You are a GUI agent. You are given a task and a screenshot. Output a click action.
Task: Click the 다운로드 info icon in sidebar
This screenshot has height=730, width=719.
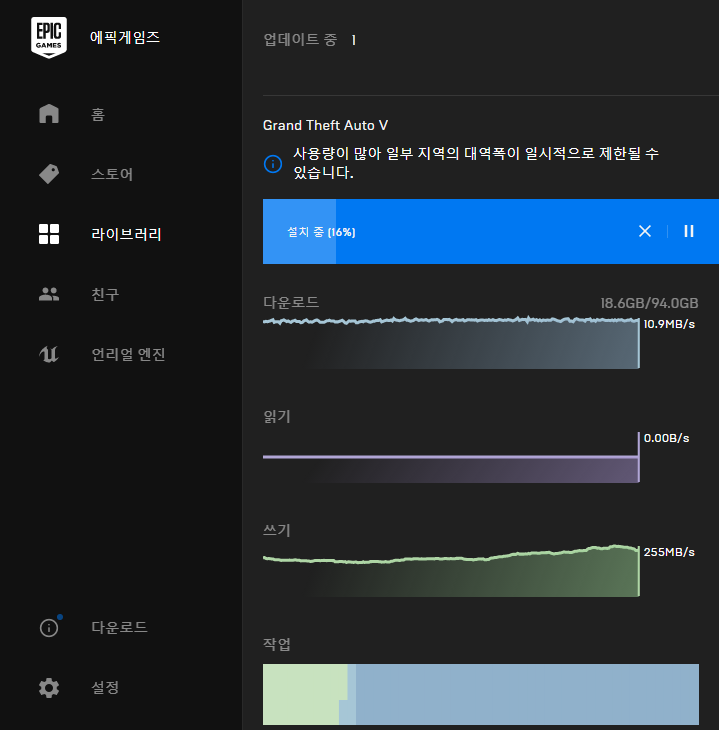49,628
